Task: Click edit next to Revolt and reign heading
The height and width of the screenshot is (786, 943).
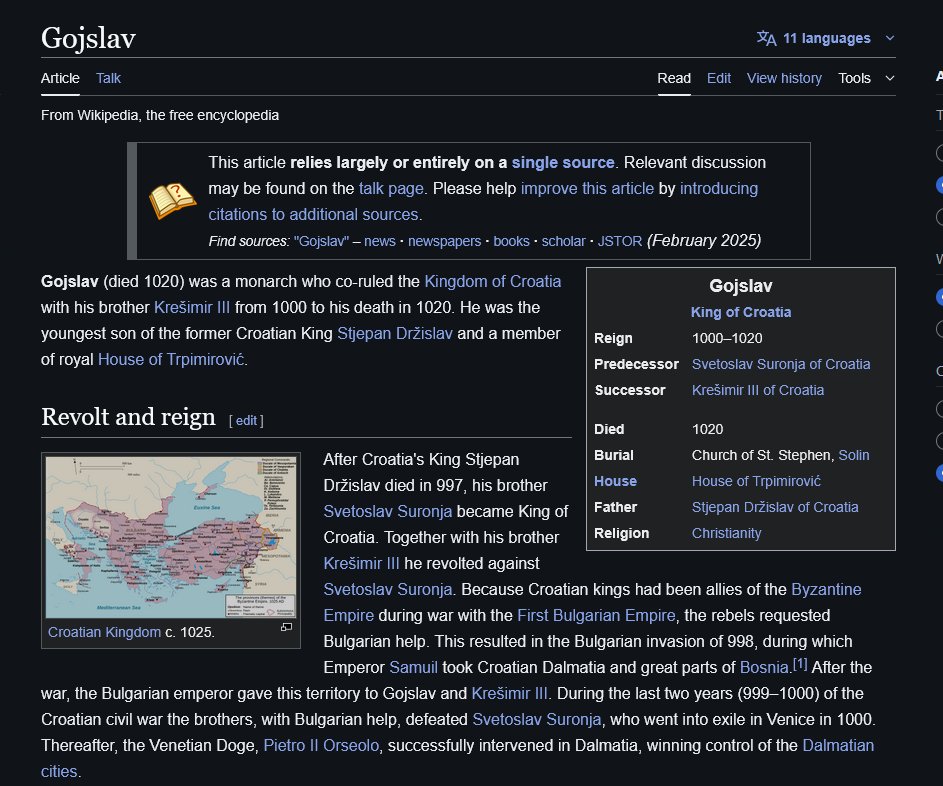Action: 246,420
